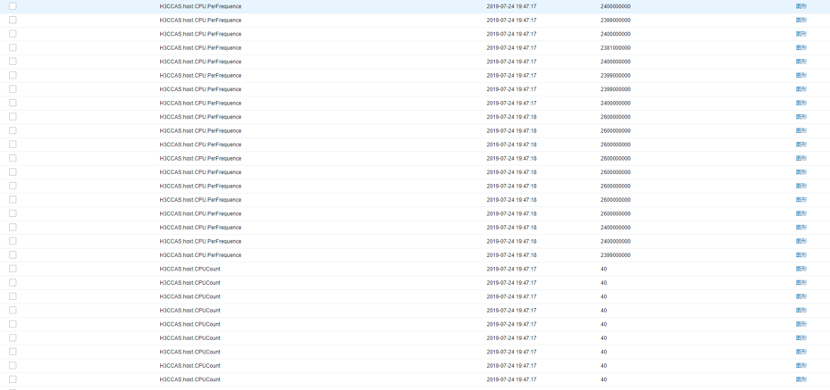Click the timestamp in the highlighted row
Image resolution: width=830 pixels, height=390 pixels.
tap(511, 6)
